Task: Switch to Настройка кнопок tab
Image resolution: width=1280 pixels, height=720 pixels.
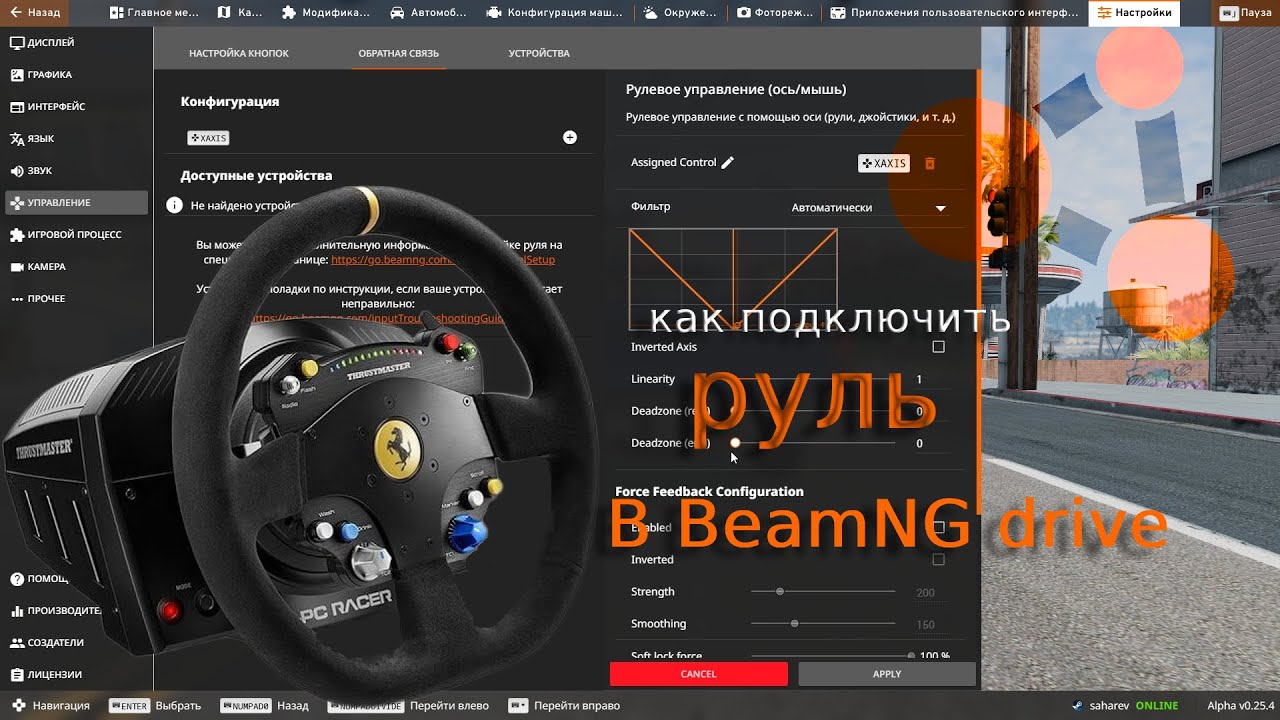Action: point(238,53)
